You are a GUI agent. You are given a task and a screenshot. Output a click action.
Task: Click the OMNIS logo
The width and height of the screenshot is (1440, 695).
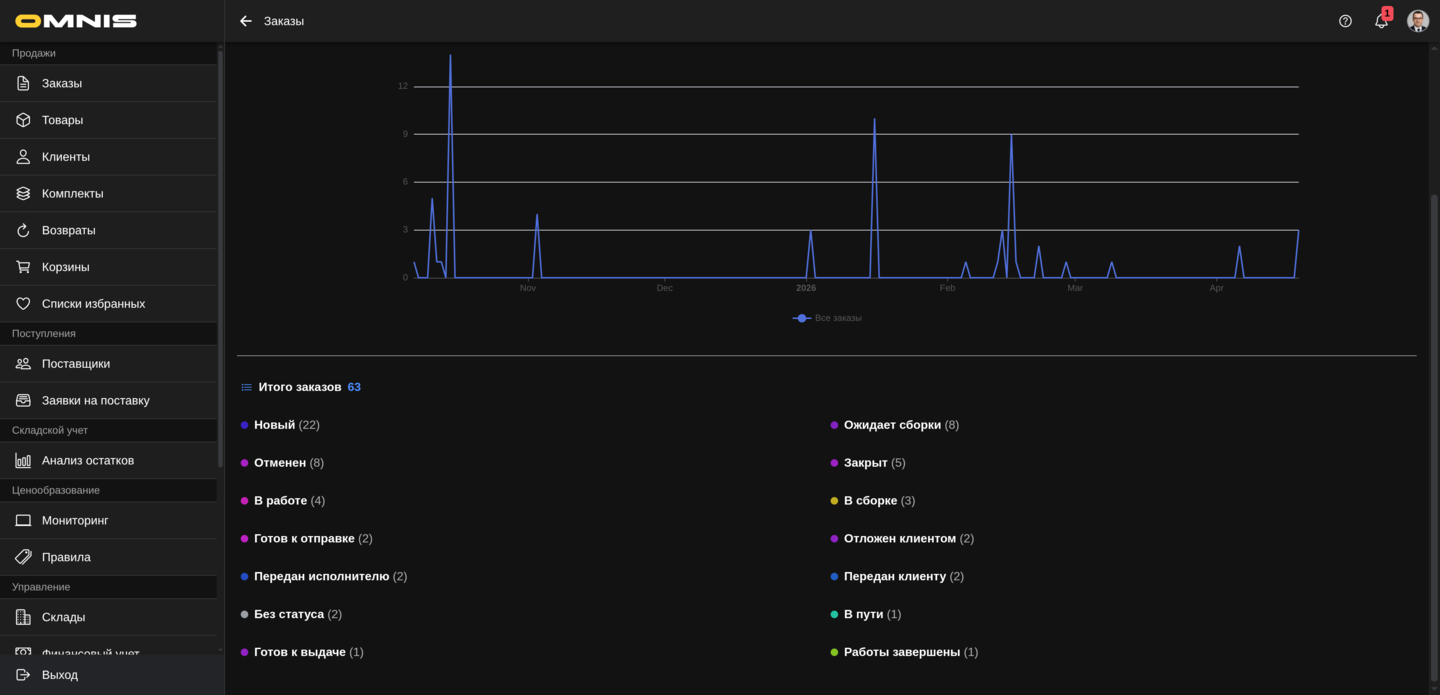(x=76, y=21)
